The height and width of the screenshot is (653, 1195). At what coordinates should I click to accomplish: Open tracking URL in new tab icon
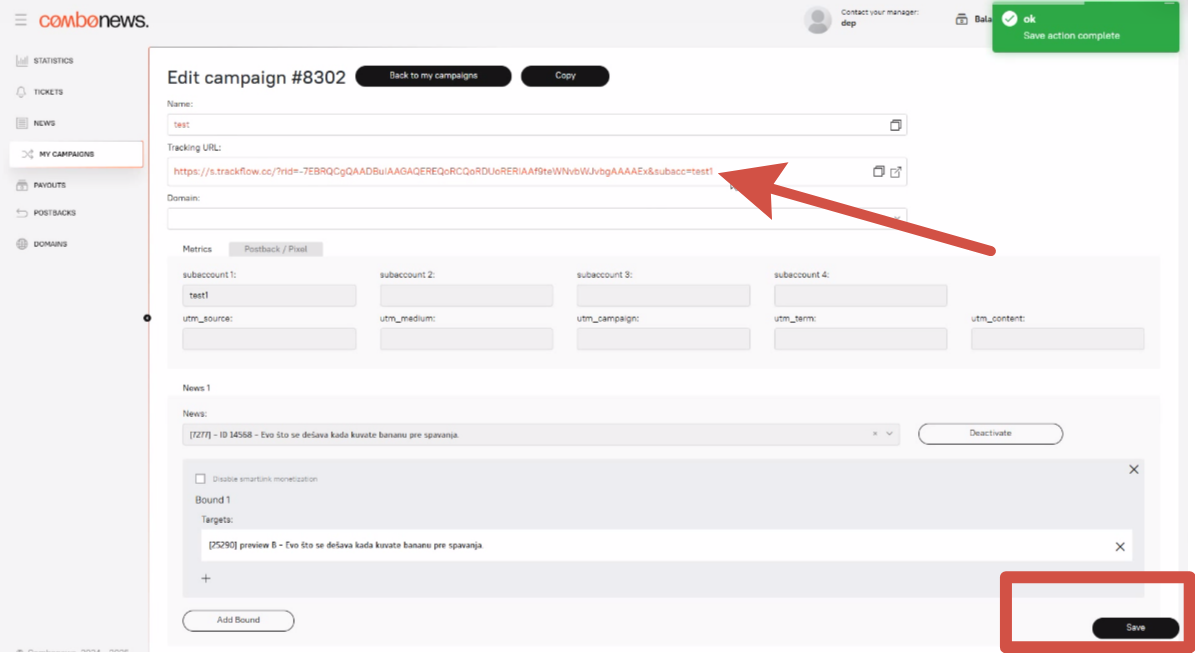point(896,172)
